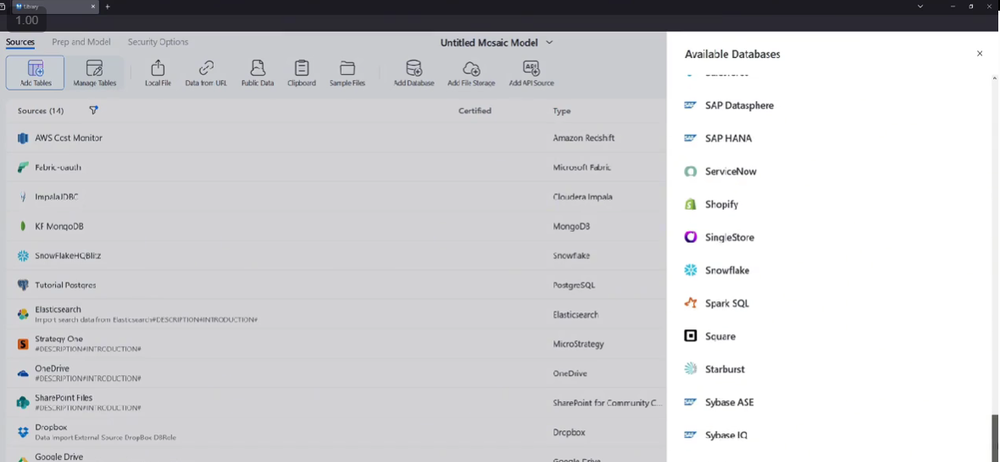Image resolution: width=1000 pixels, height=462 pixels.
Task: Click the Add Database icon
Action: [x=414, y=68]
